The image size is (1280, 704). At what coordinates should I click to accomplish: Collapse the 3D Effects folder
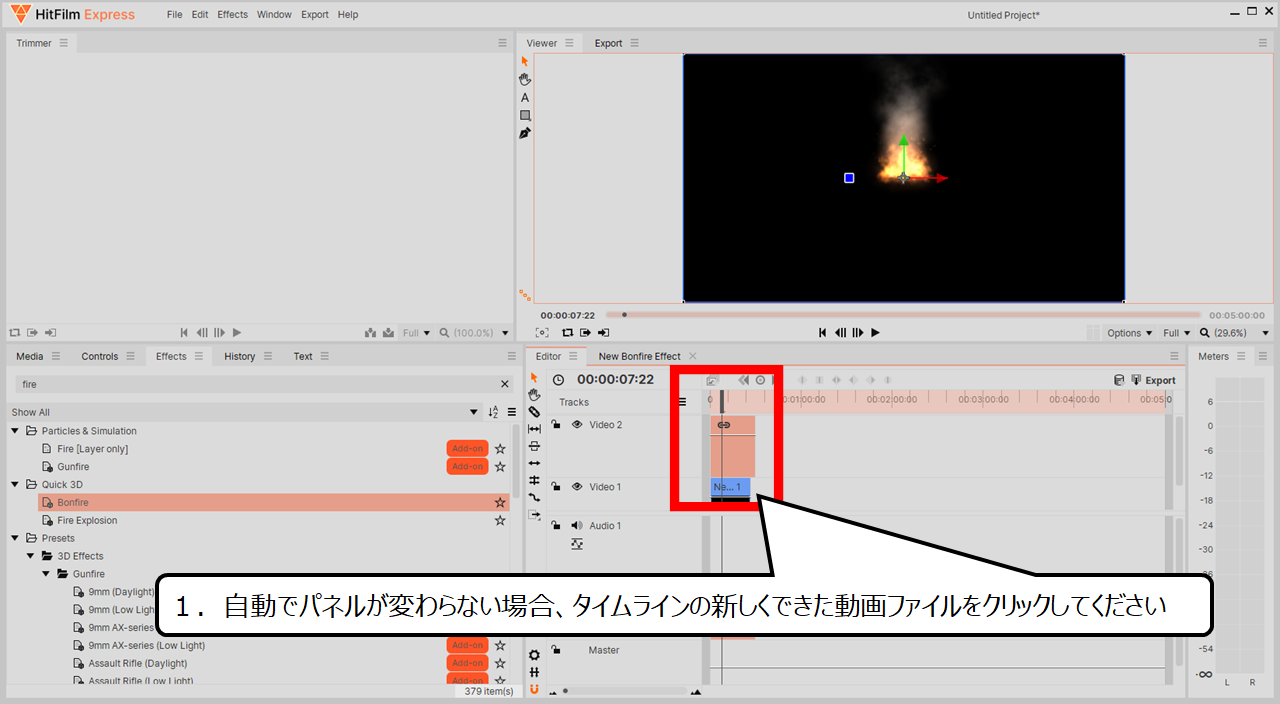coord(31,556)
